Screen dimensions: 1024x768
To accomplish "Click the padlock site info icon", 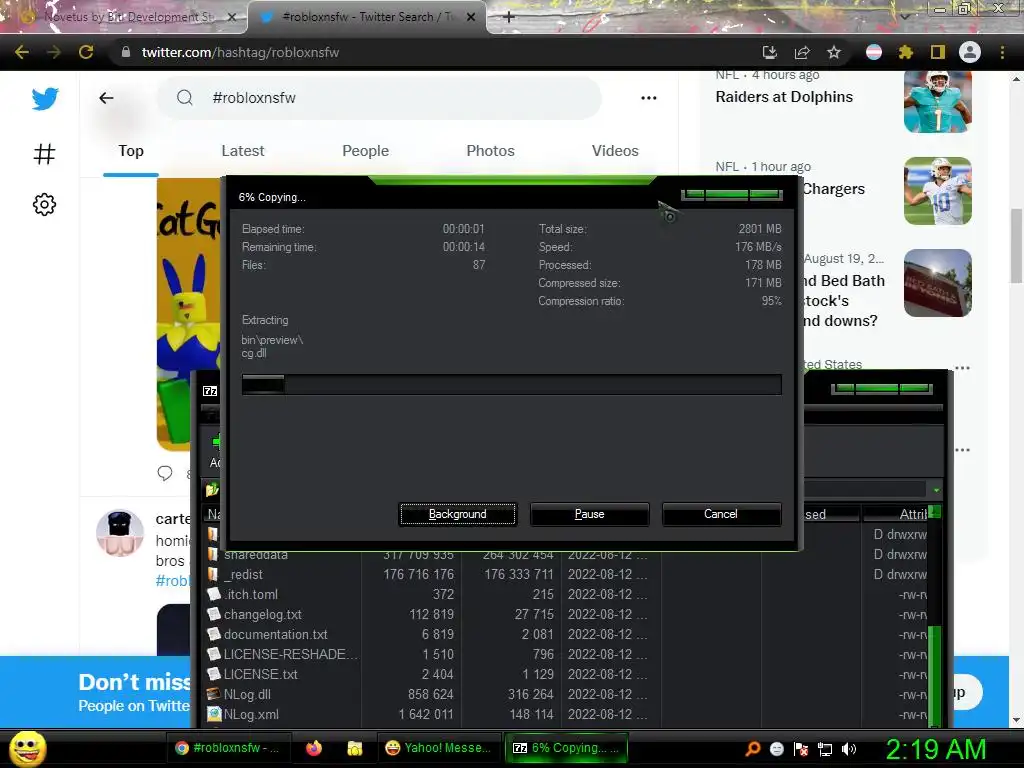I will [125, 52].
